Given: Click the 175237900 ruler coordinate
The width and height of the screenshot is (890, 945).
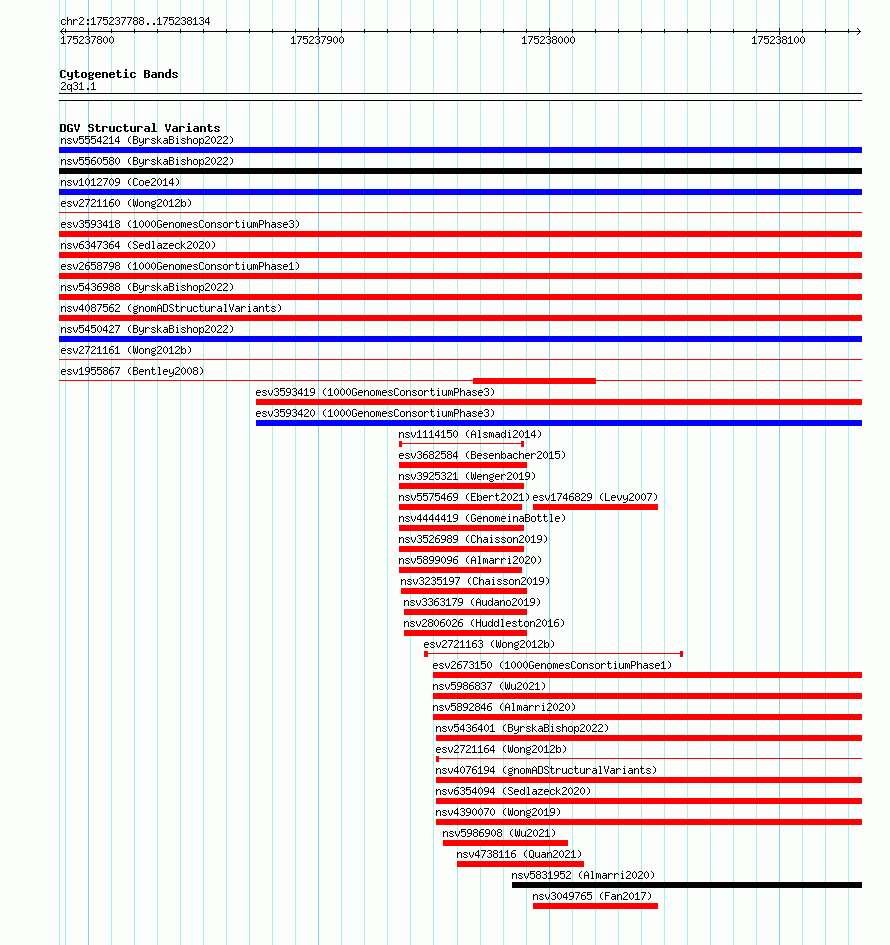Looking at the screenshot, I should (x=317, y=40).
